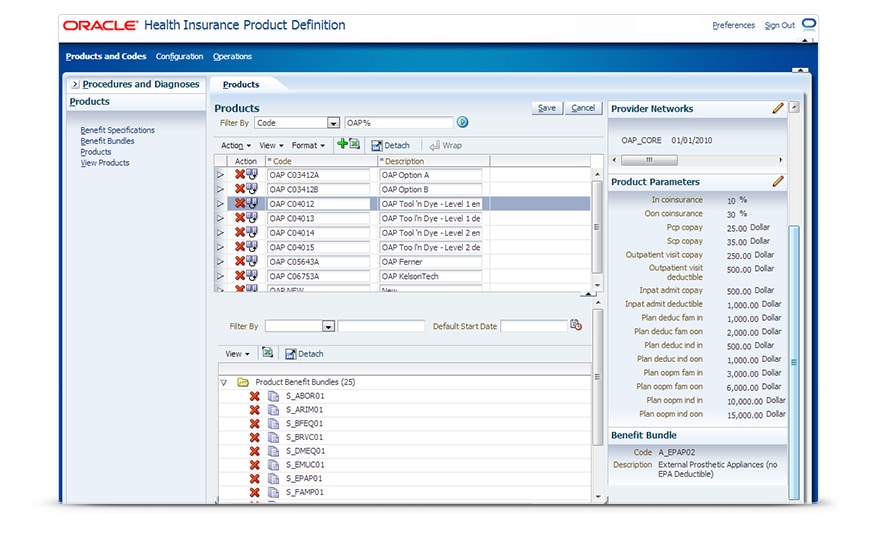Click Product Parameters pencil edit icon
Screen dimensions: 880x533
click(778, 181)
